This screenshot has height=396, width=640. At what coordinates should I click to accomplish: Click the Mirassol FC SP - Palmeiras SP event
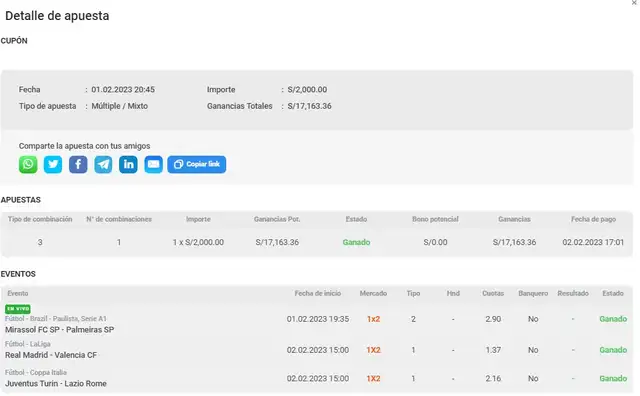[x=60, y=329]
